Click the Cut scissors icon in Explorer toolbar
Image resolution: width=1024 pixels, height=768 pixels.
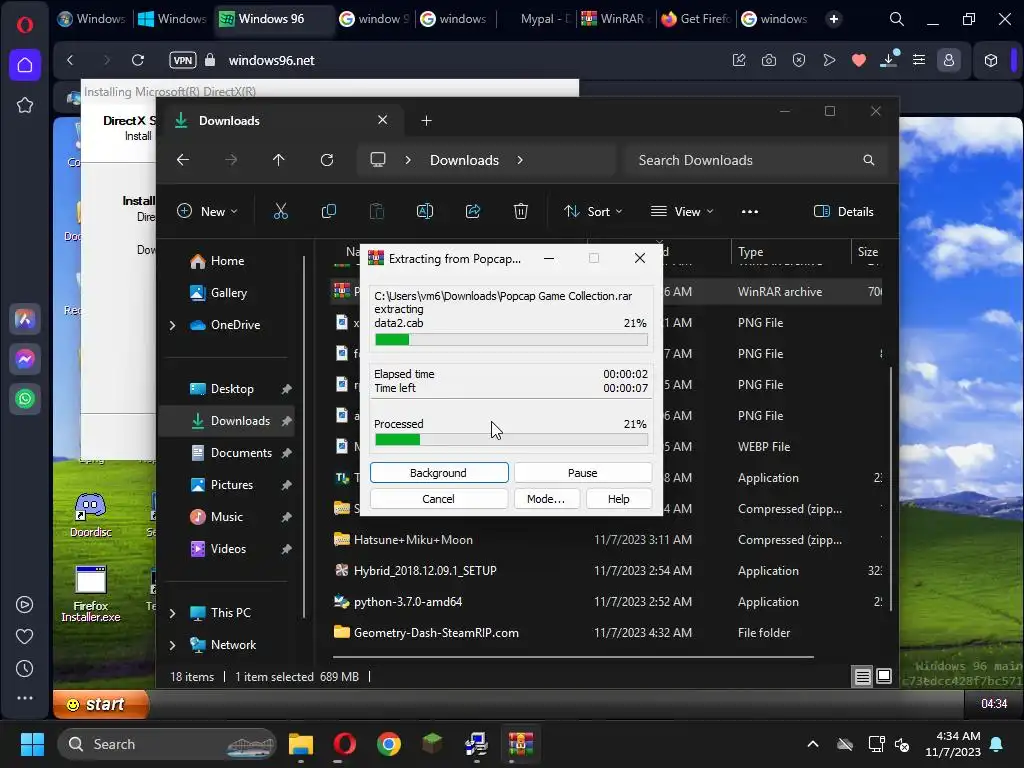(x=280, y=211)
